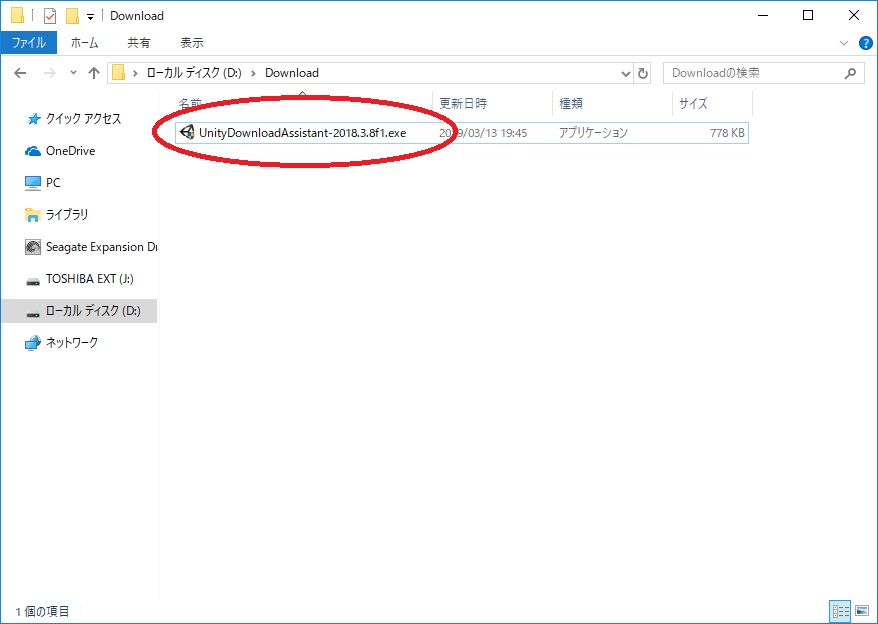Open Seagate Expansion Drive in navigation pane
Image resolution: width=878 pixels, height=624 pixels.
pos(101,247)
